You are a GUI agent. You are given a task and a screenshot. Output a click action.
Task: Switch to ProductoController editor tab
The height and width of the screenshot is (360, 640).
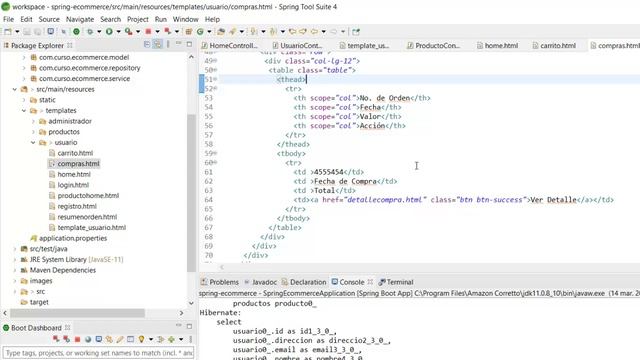433,46
